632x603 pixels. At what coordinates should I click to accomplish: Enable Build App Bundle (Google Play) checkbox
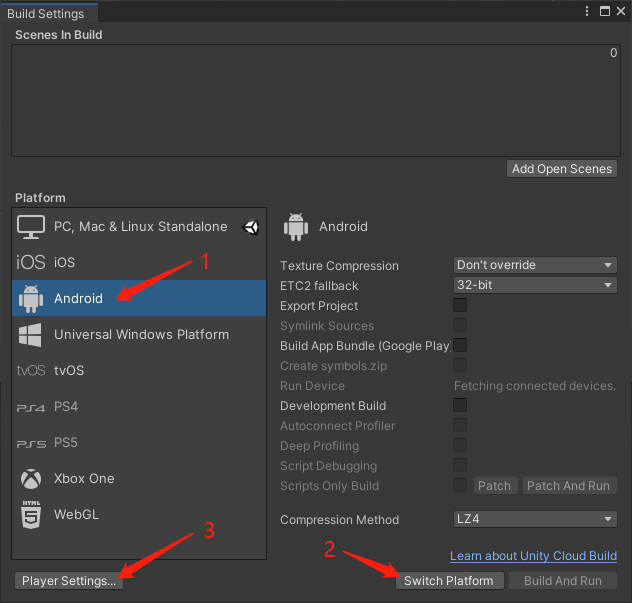tap(460, 345)
